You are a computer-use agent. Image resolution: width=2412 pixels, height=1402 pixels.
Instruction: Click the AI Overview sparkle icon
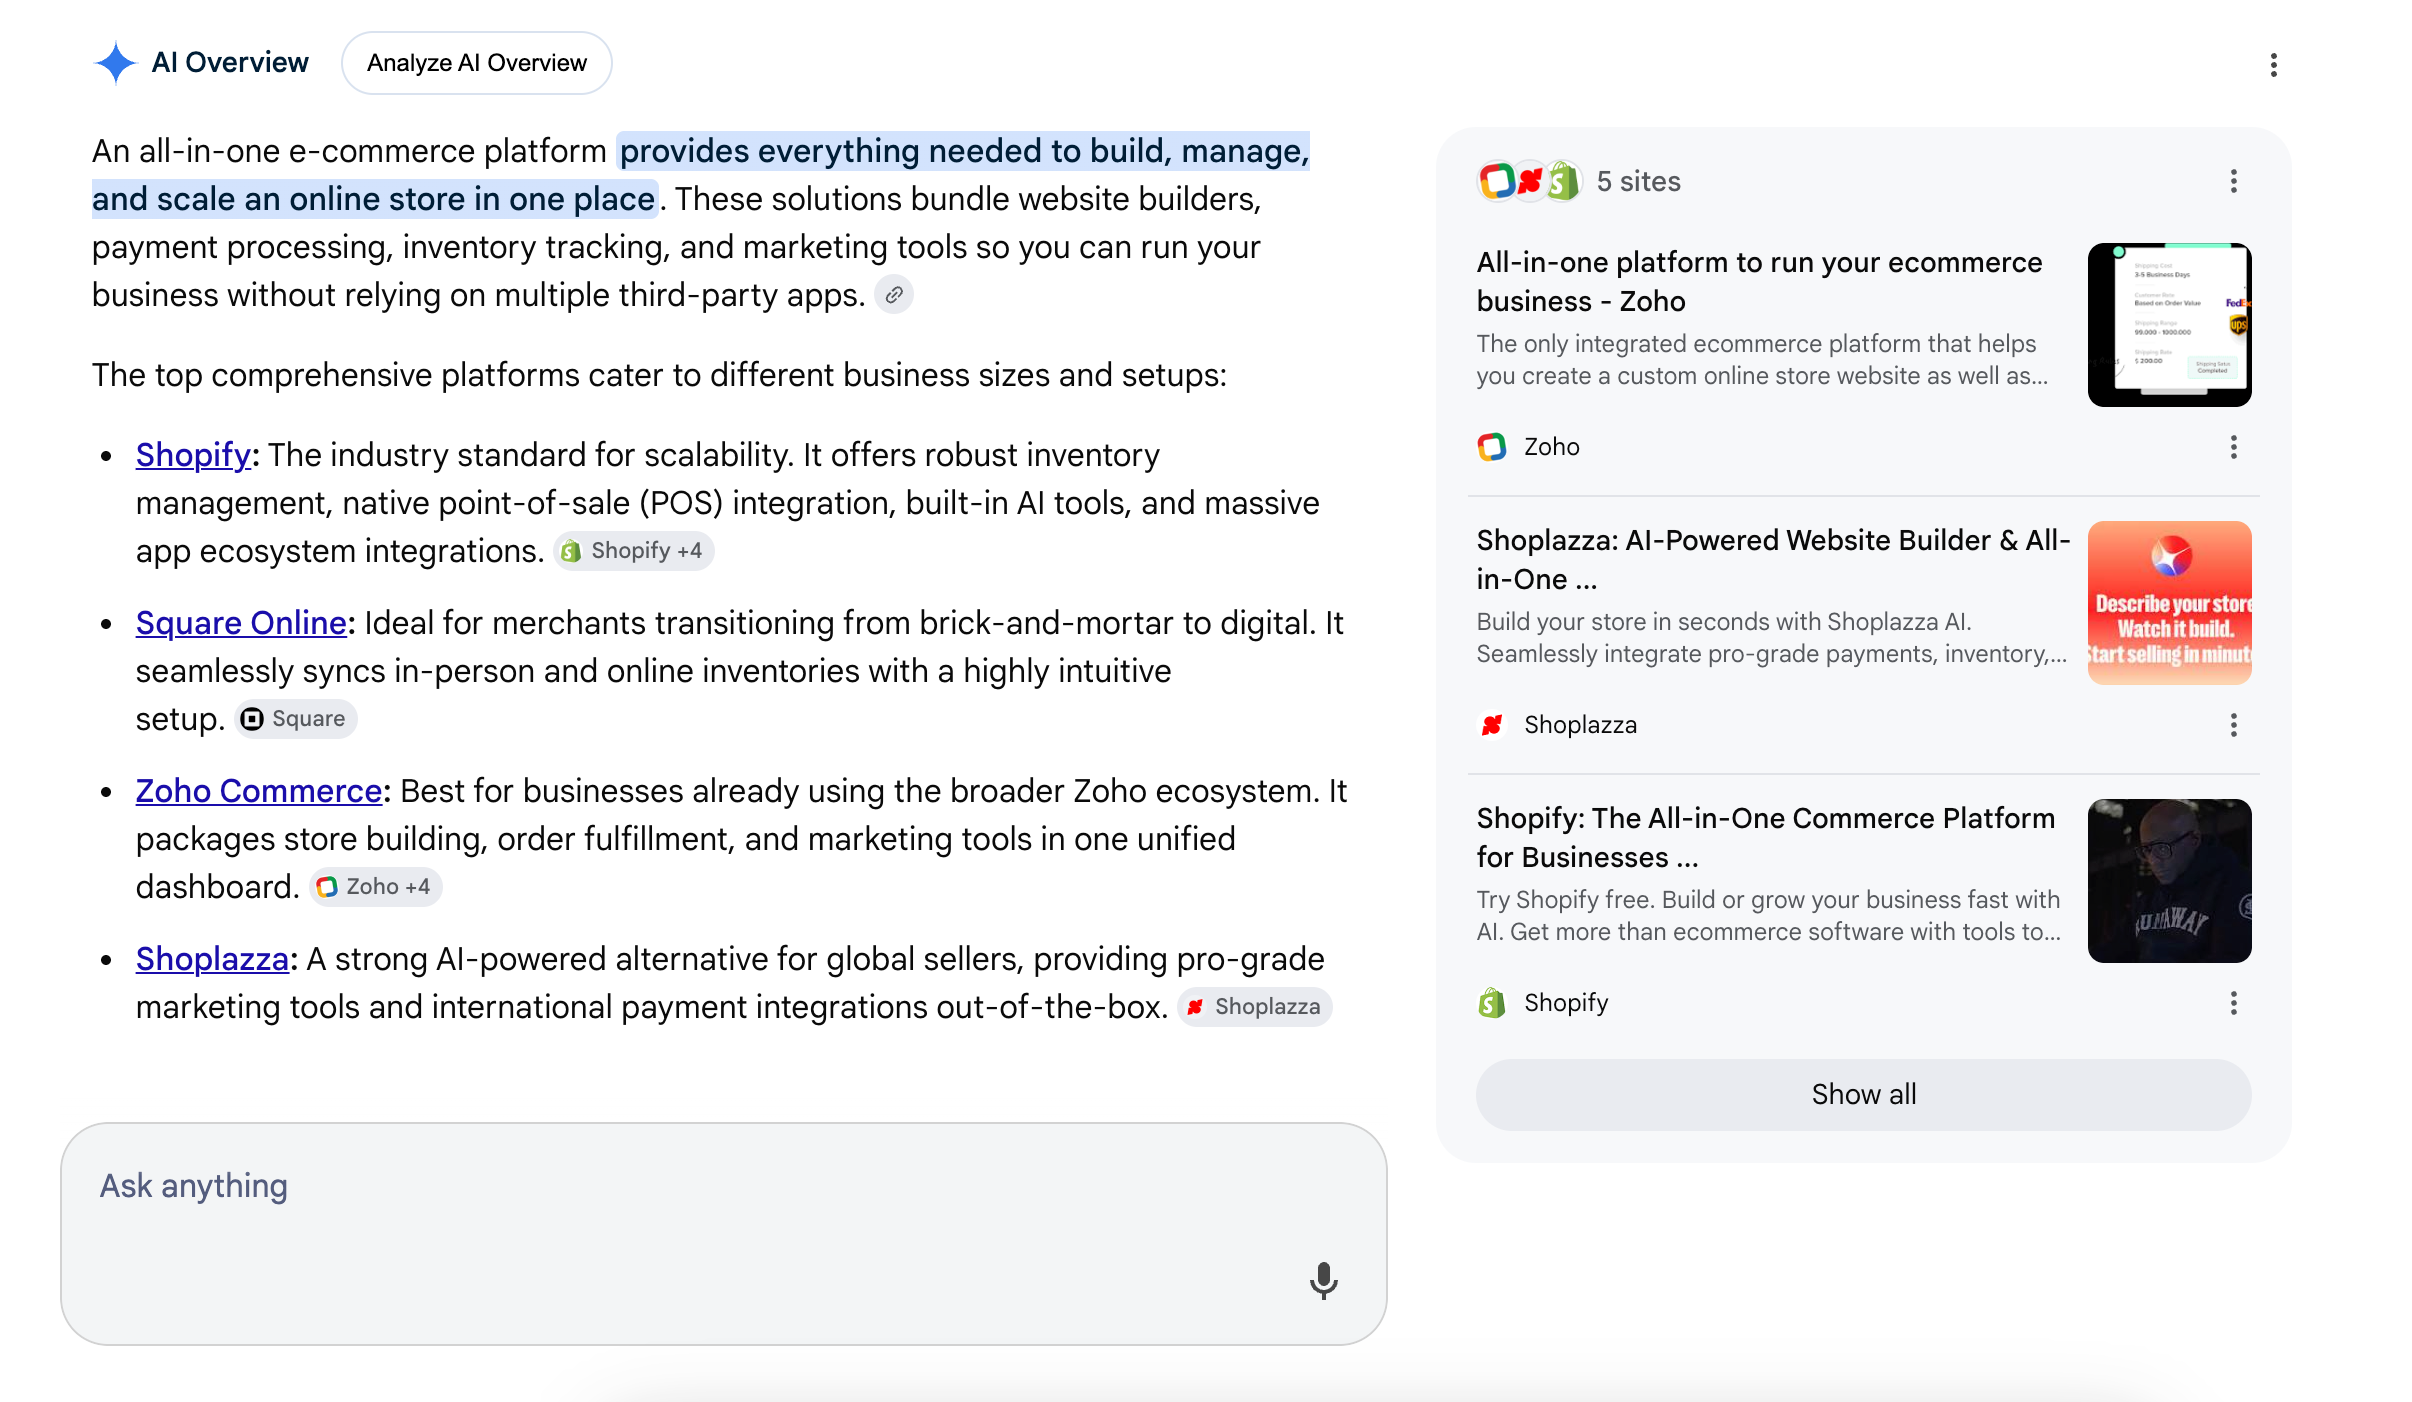115,63
